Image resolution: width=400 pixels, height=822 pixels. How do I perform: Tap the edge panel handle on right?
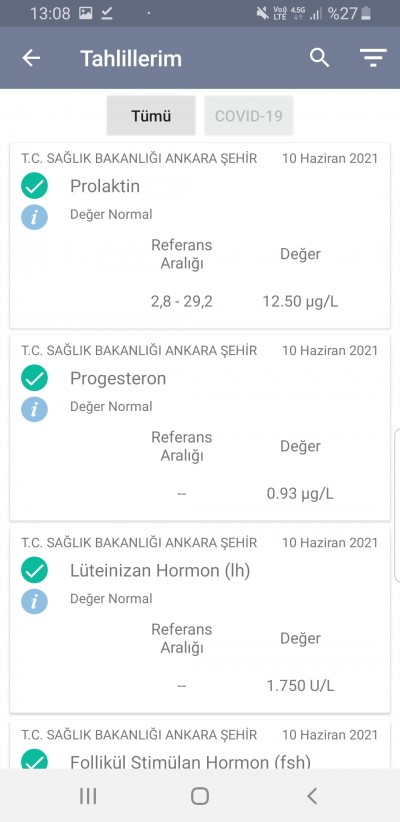[397, 505]
